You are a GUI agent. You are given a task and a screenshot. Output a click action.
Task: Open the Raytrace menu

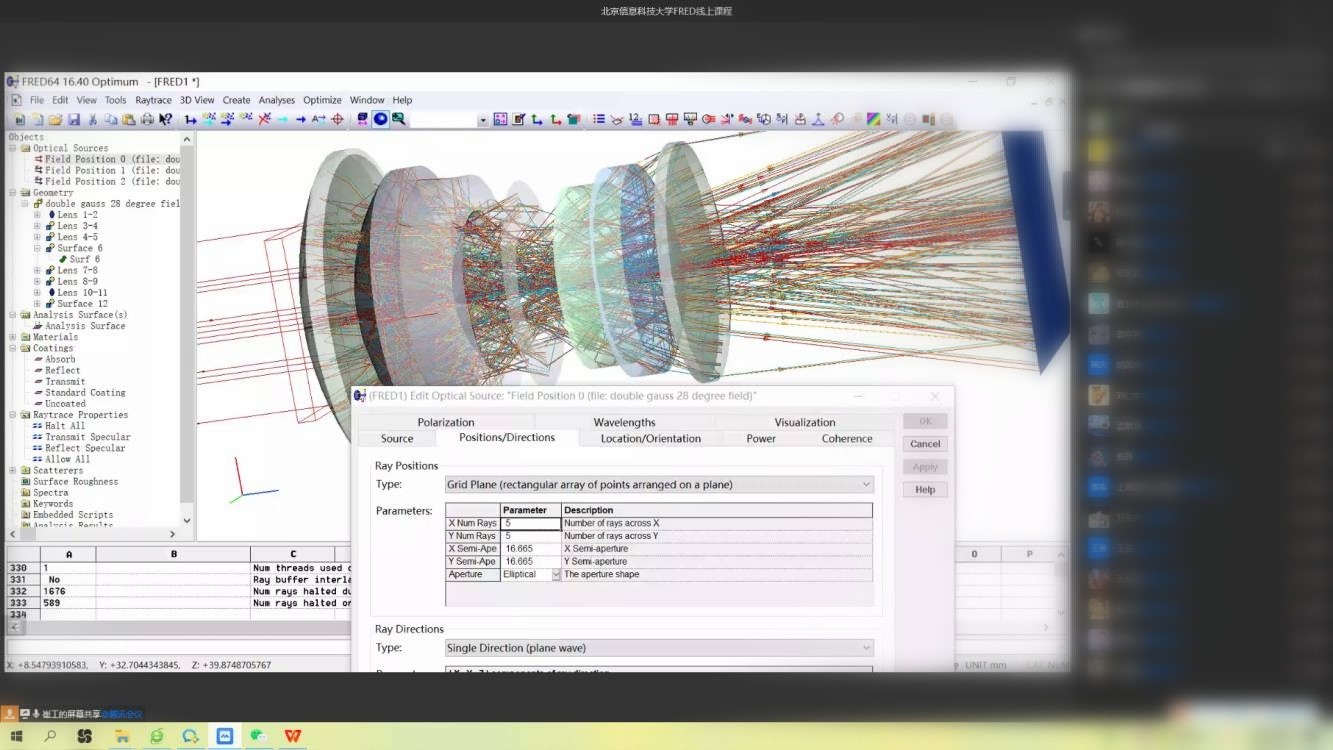(153, 100)
